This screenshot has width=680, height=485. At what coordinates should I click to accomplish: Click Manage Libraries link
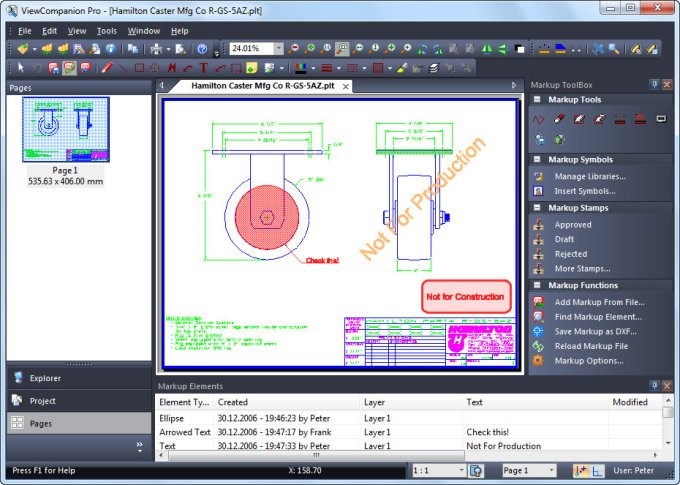tap(590, 176)
